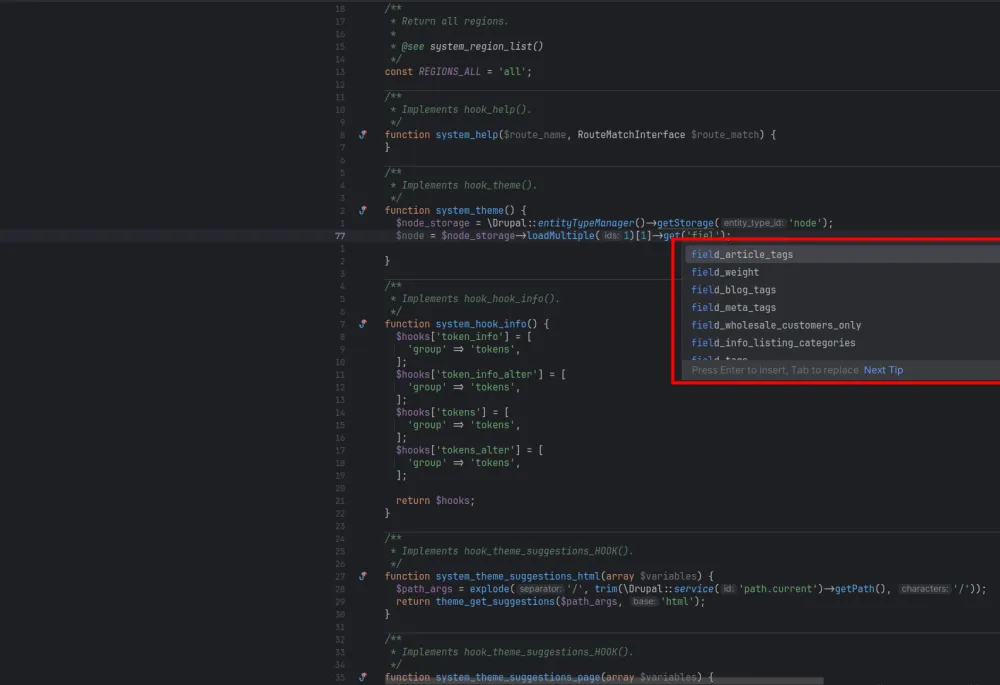Select field_article_tags from the completion list
This screenshot has height=685, width=1000.
pos(742,255)
